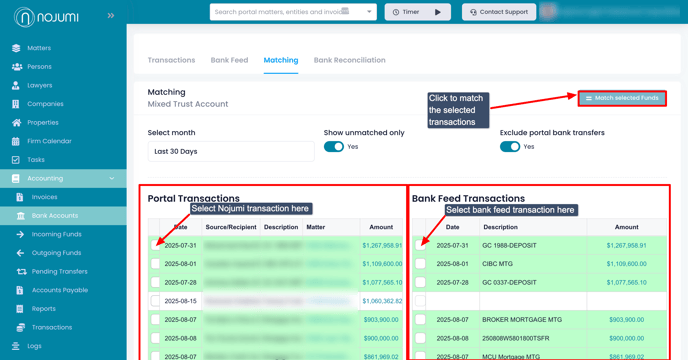This screenshot has width=688, height=360.
Task: Start the timer with play icon
Action: (437, 12)
